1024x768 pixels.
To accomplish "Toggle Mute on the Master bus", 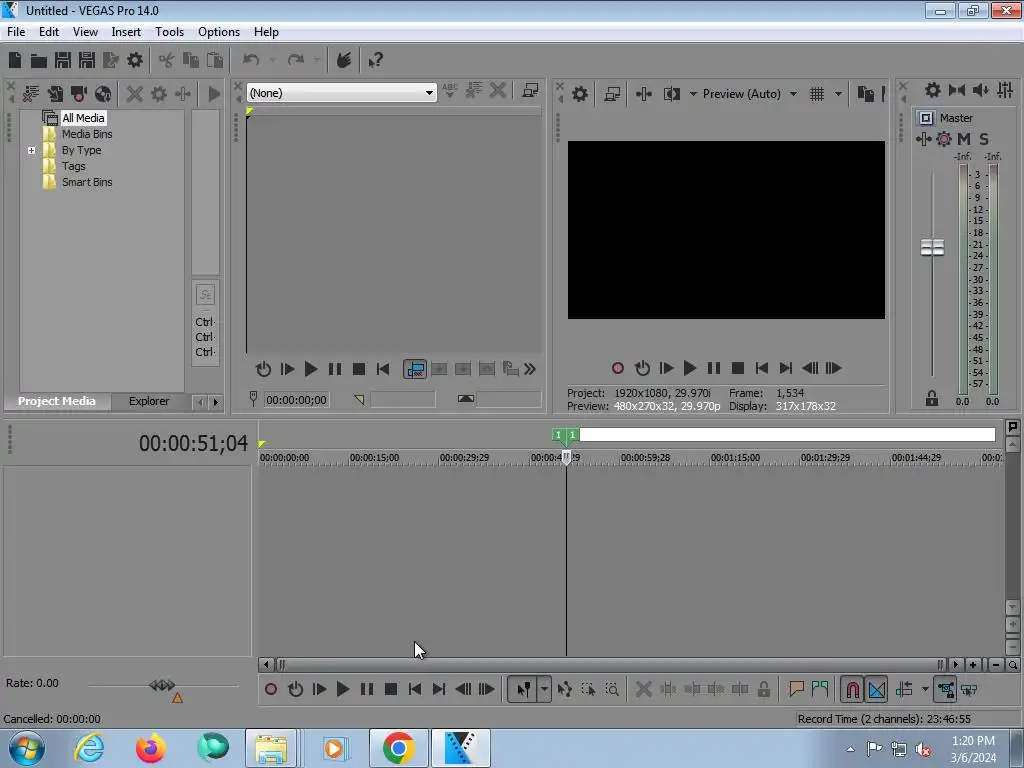I will click(964, 138).
